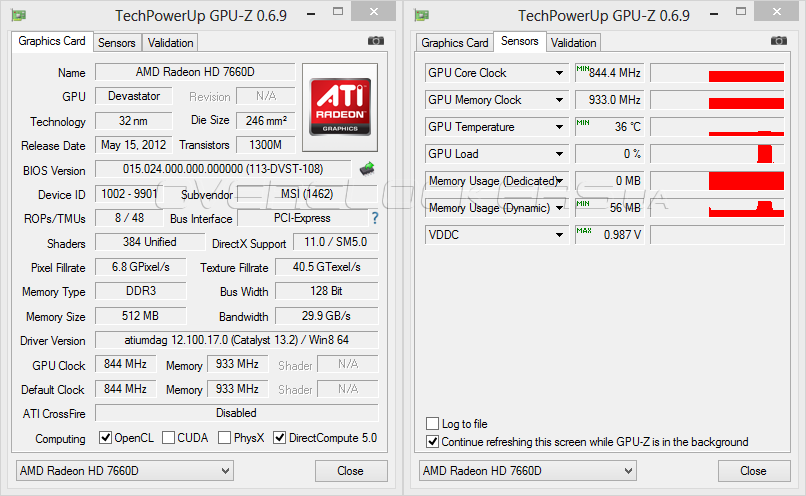The height and width of the screenshot is (496, 806).
Task: Click the BIOS save chip icon
Action: tap(367, 169)
